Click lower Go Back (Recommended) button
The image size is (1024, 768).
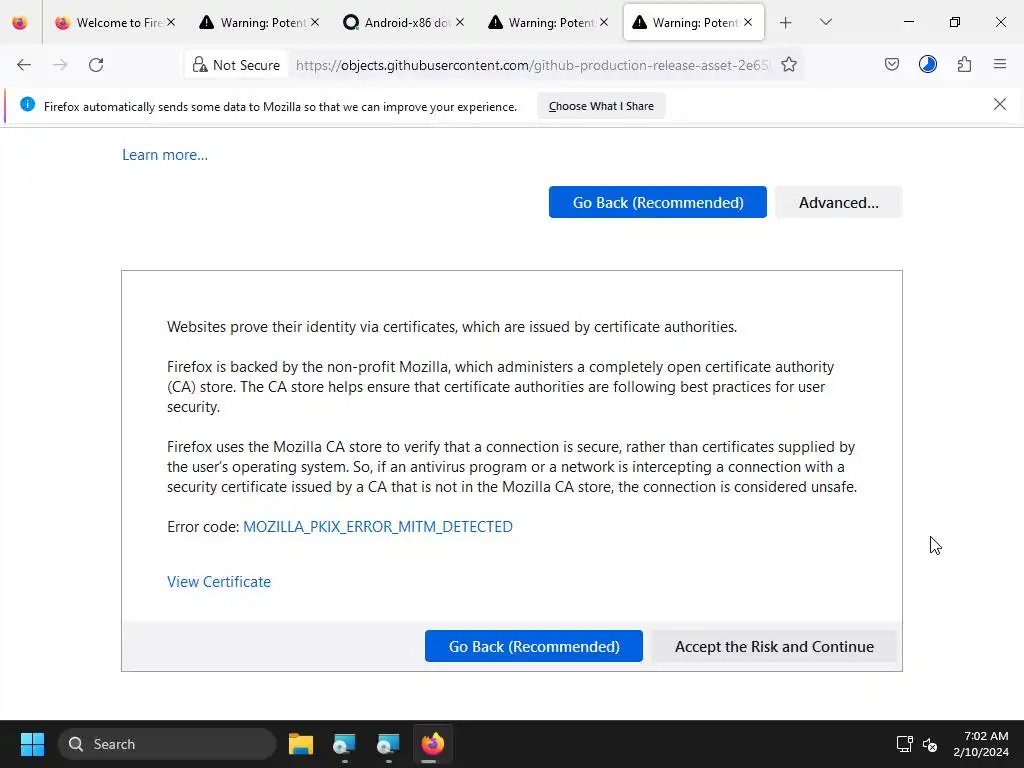pyautogui.click(x=534, y=646)
